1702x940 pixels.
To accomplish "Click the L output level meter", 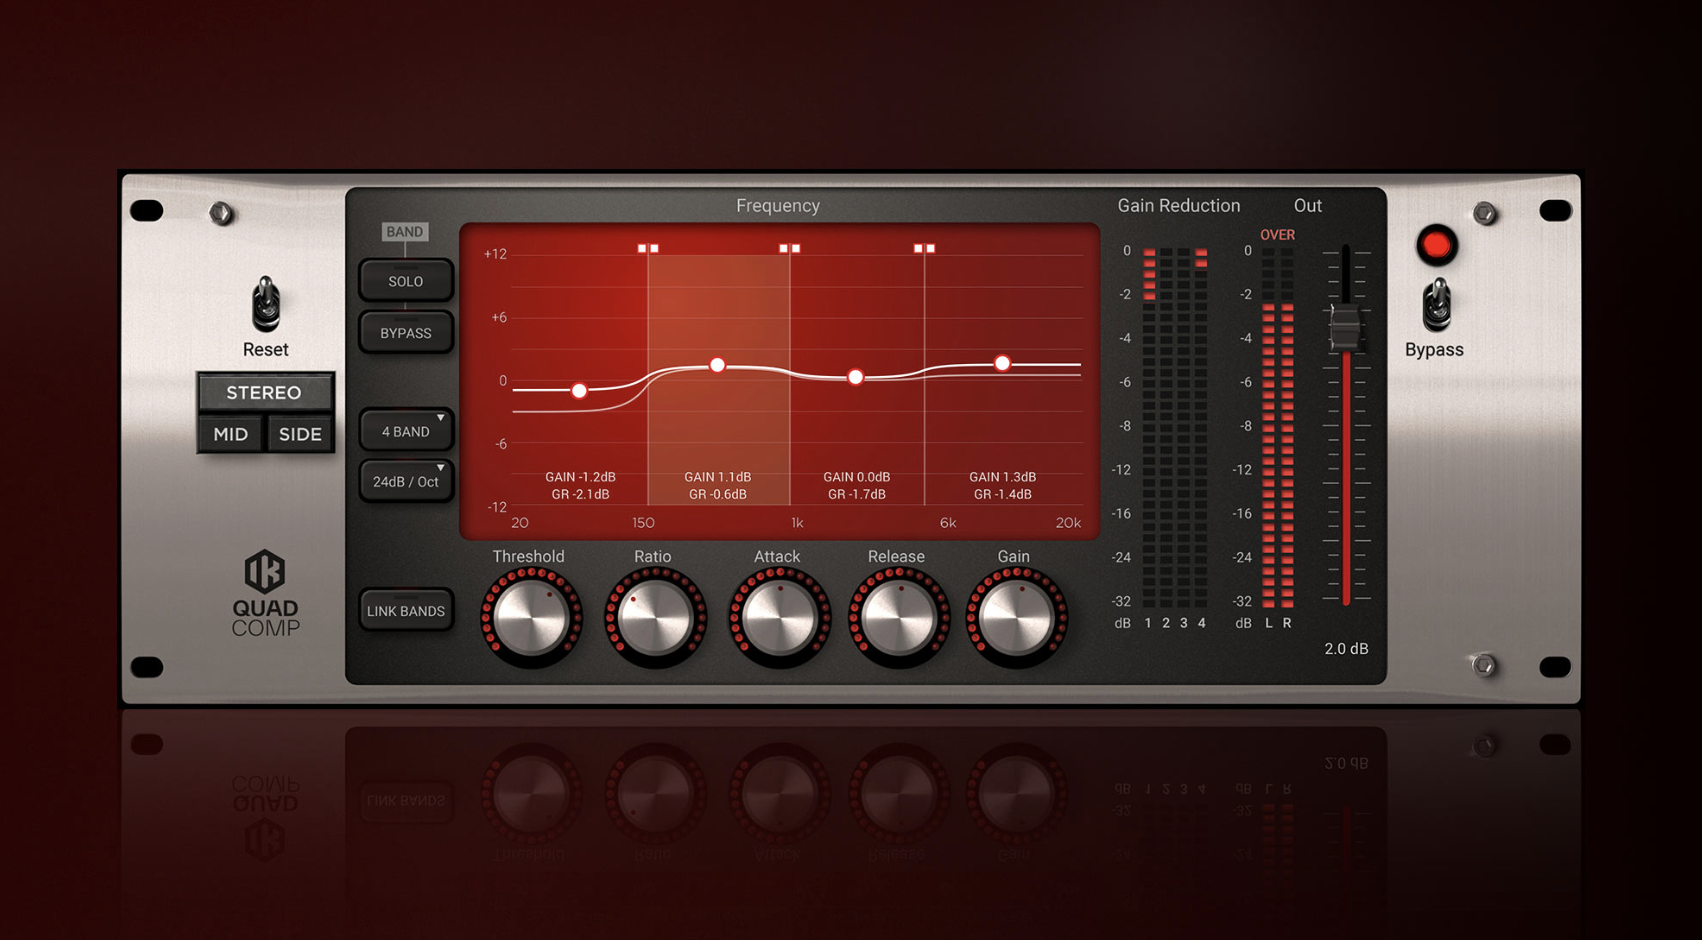I will point(1269,427).
